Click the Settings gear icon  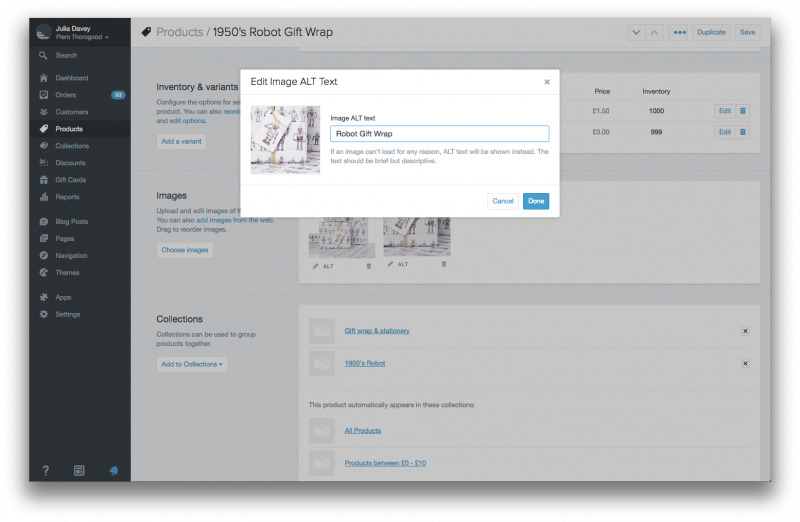tap(44, 314)
